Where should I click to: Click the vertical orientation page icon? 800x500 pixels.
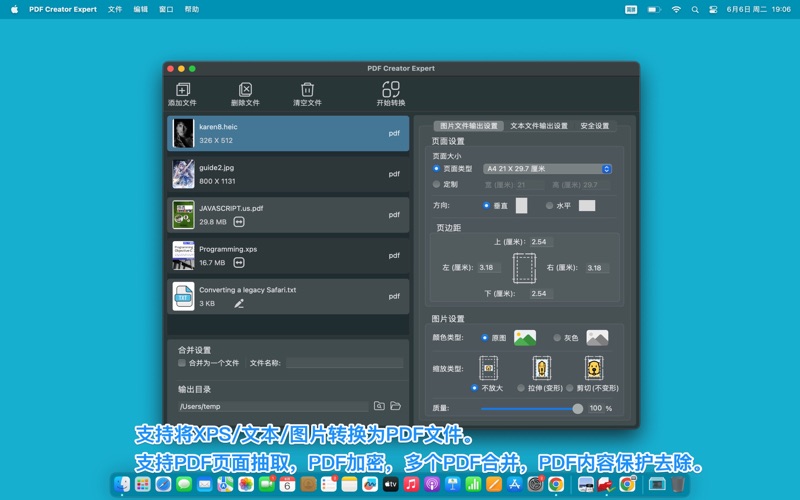[x=521, y=206]
